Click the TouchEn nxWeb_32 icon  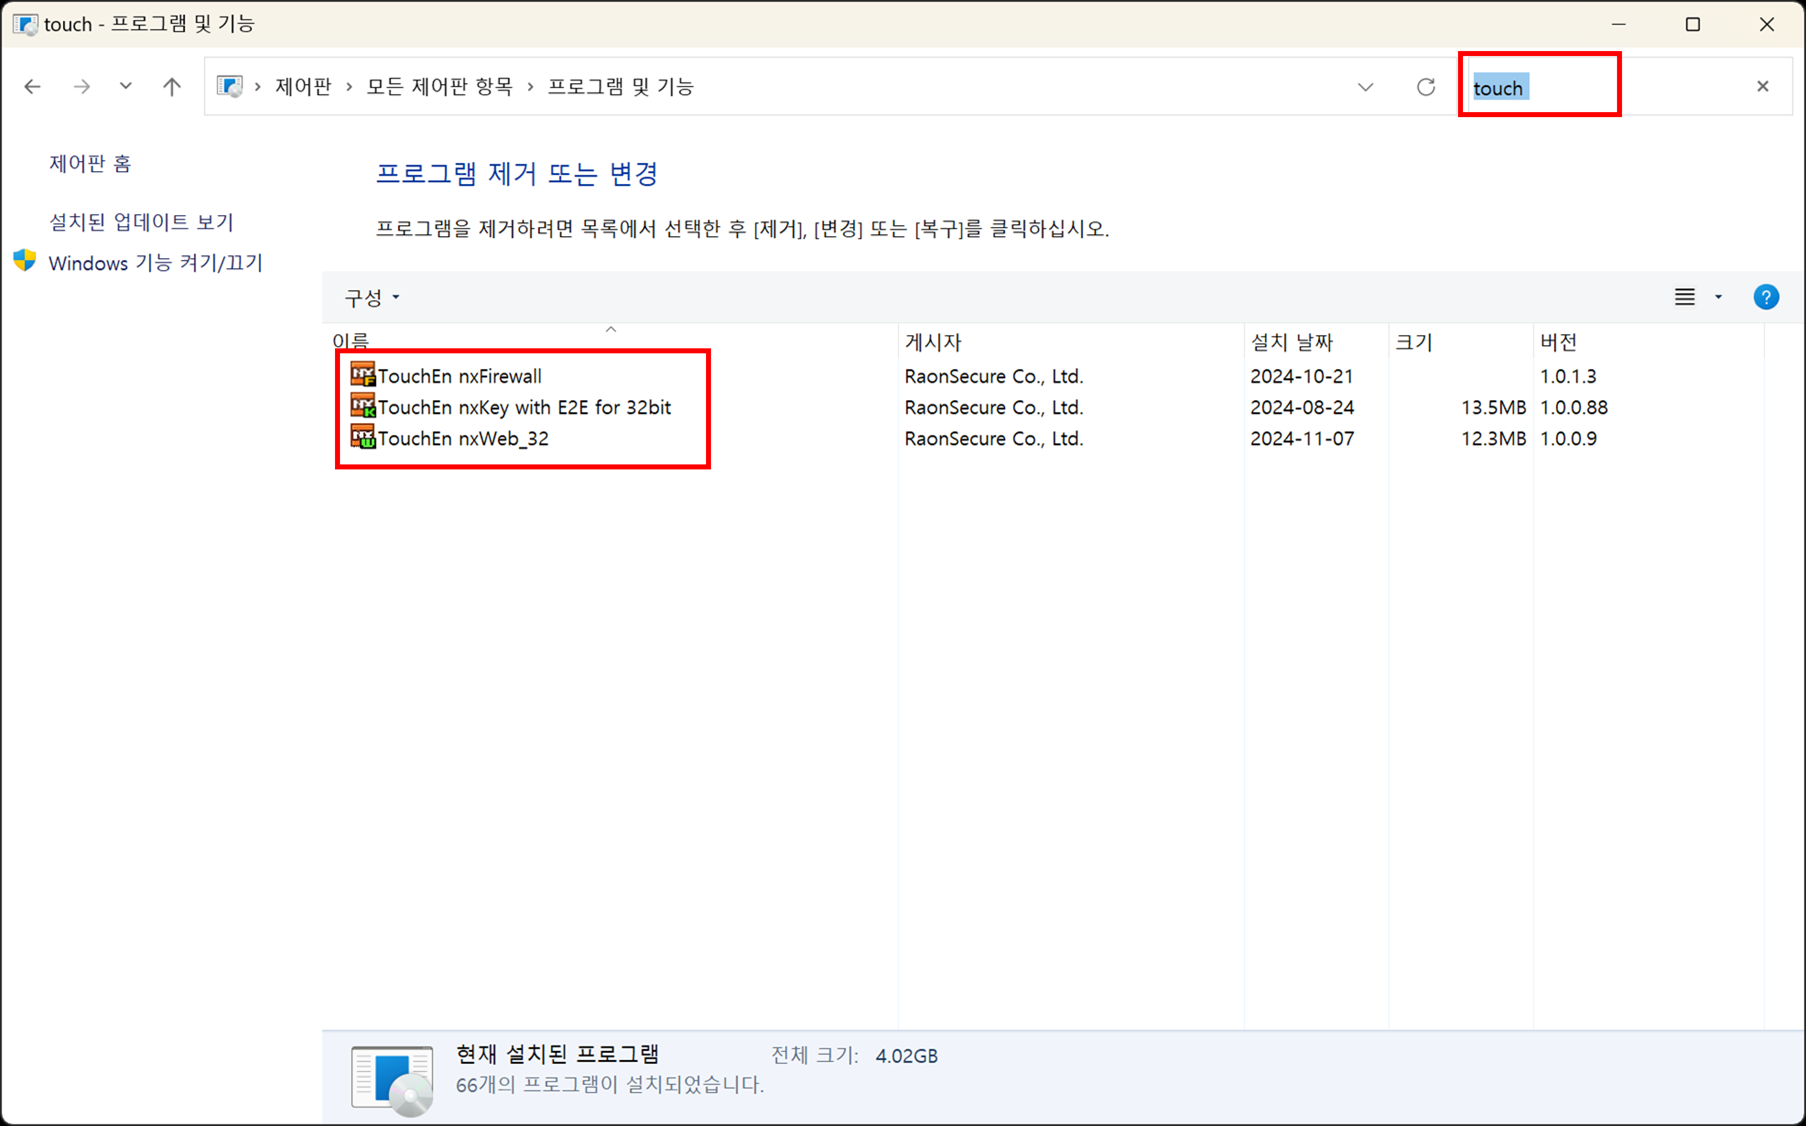click(x=362, y=437)
